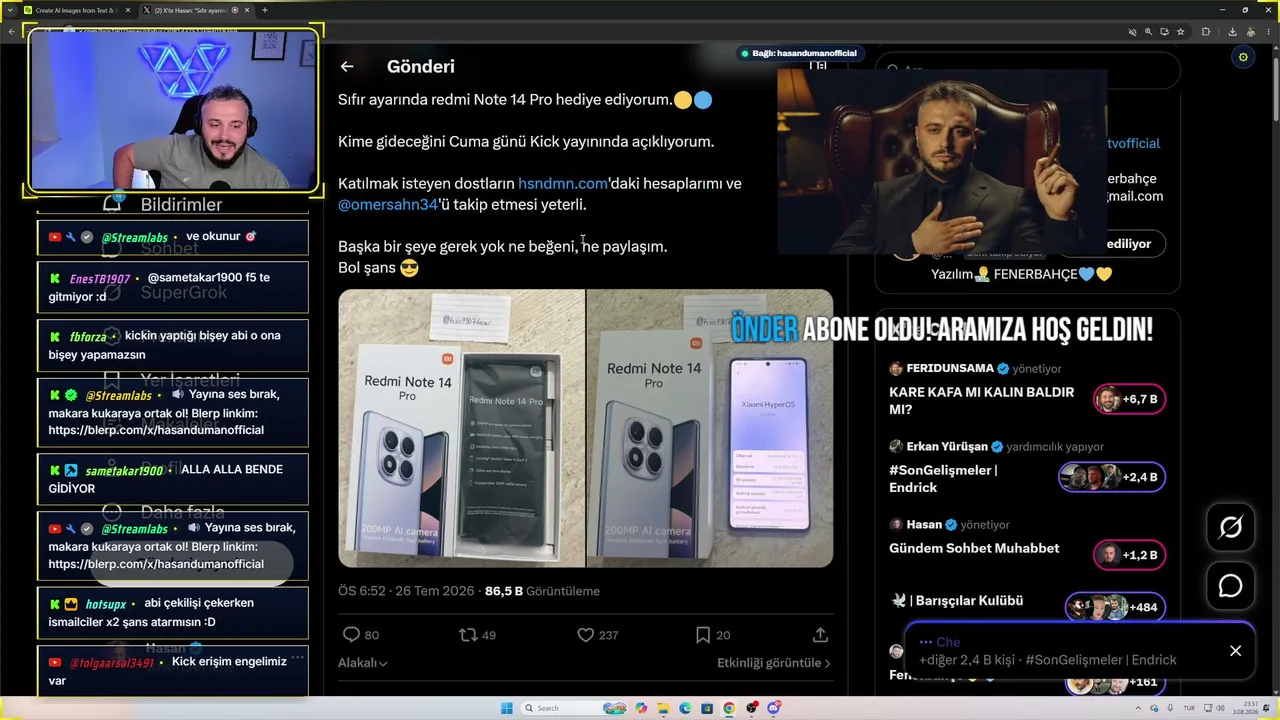The width and height of the screenshot is (1280, 720).
Task: Click the taskbar clock showing 23:57
Action: coord(1248,708)
